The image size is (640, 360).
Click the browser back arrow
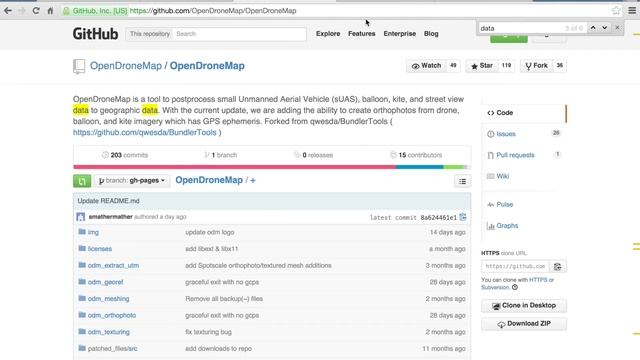[8, 11]
